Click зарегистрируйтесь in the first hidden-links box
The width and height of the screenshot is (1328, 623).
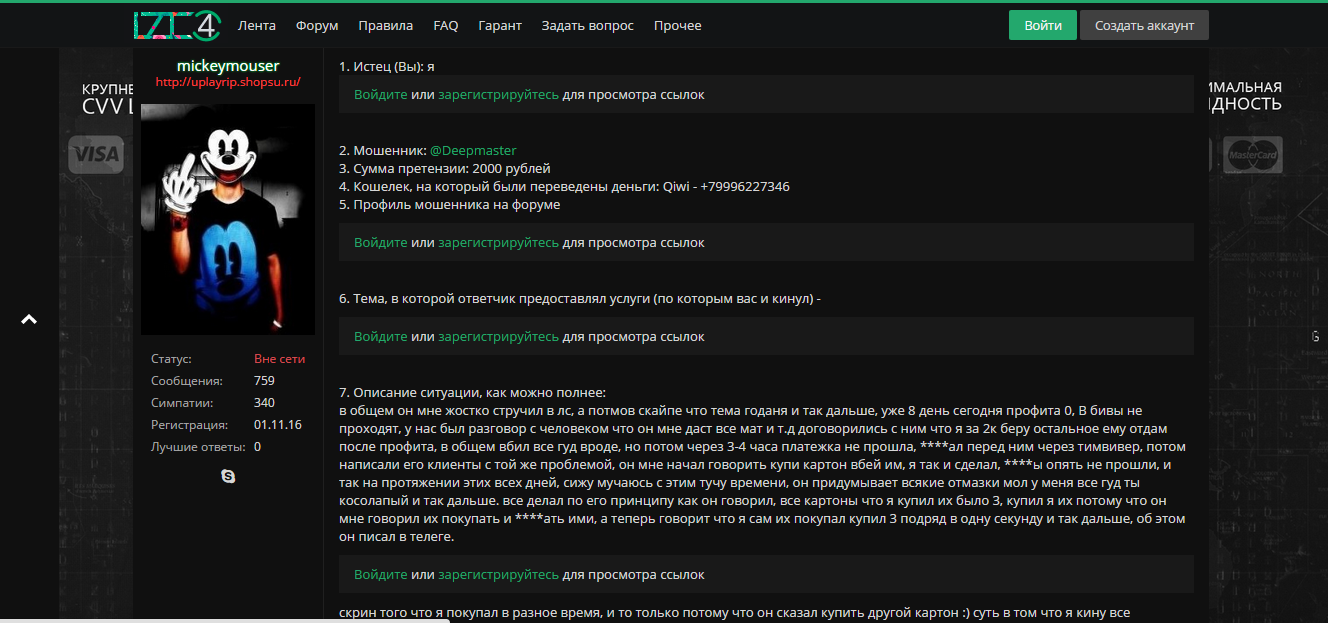click(498, 94)
